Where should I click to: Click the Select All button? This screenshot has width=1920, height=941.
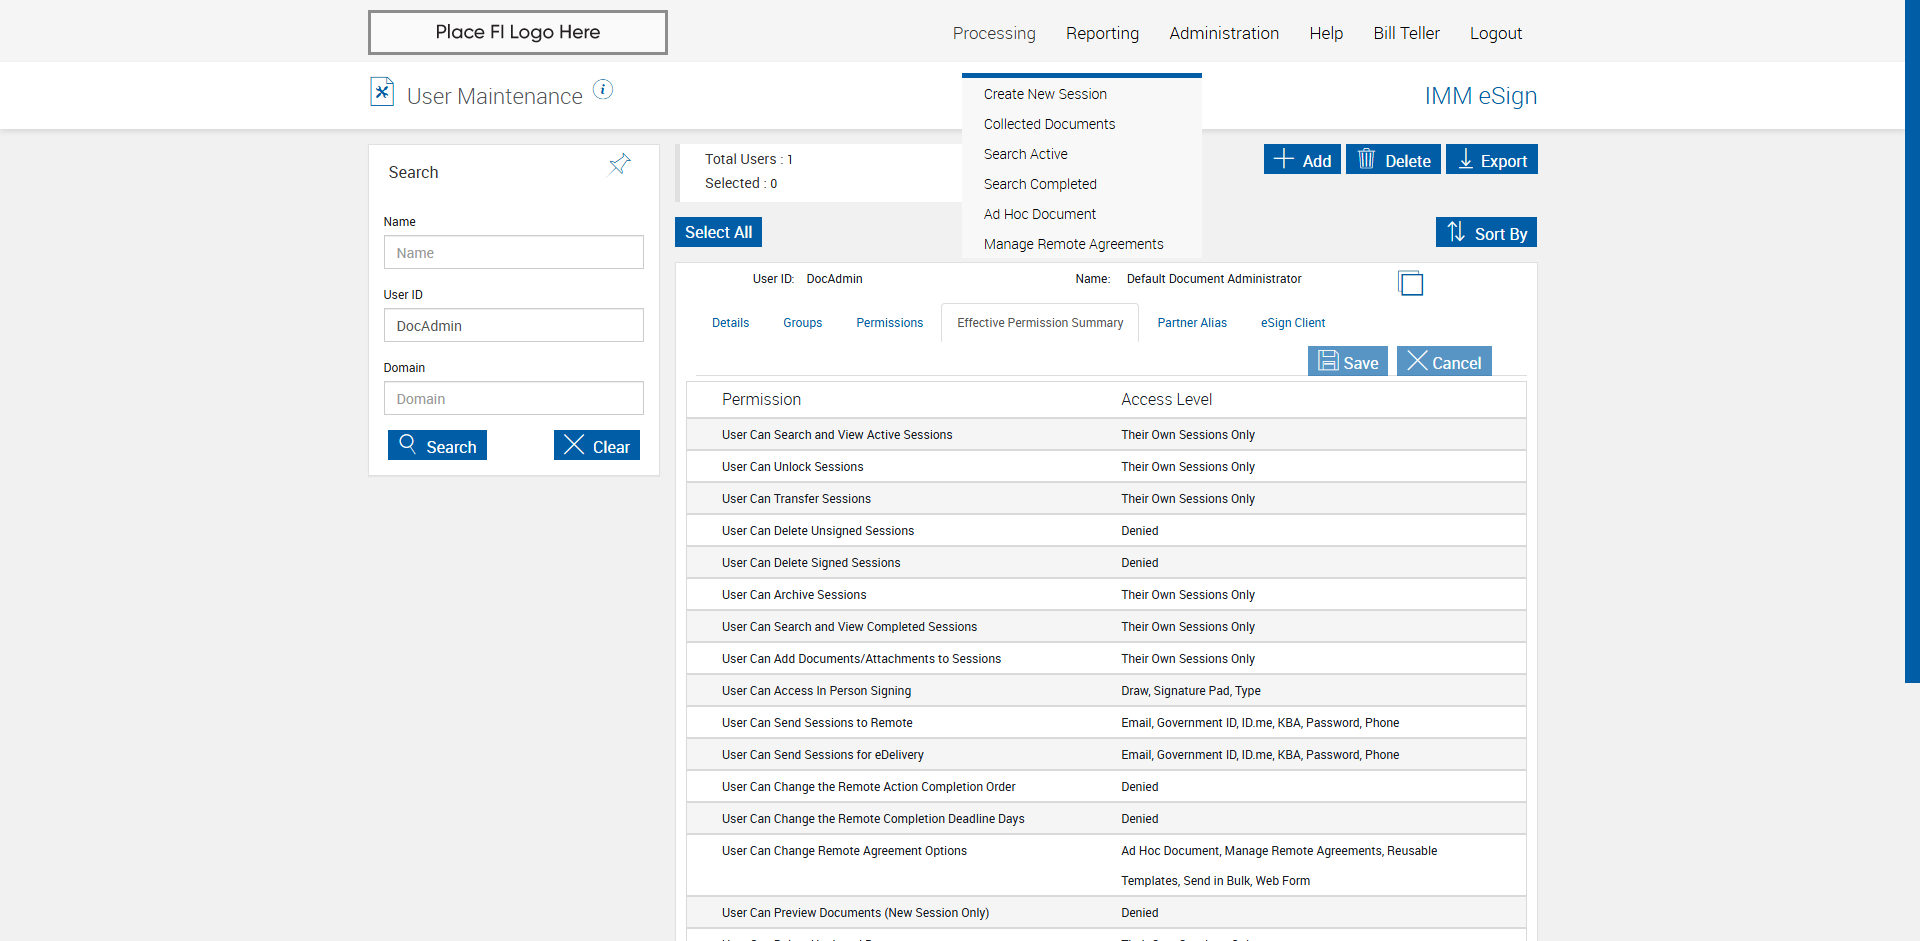[718, 232]
